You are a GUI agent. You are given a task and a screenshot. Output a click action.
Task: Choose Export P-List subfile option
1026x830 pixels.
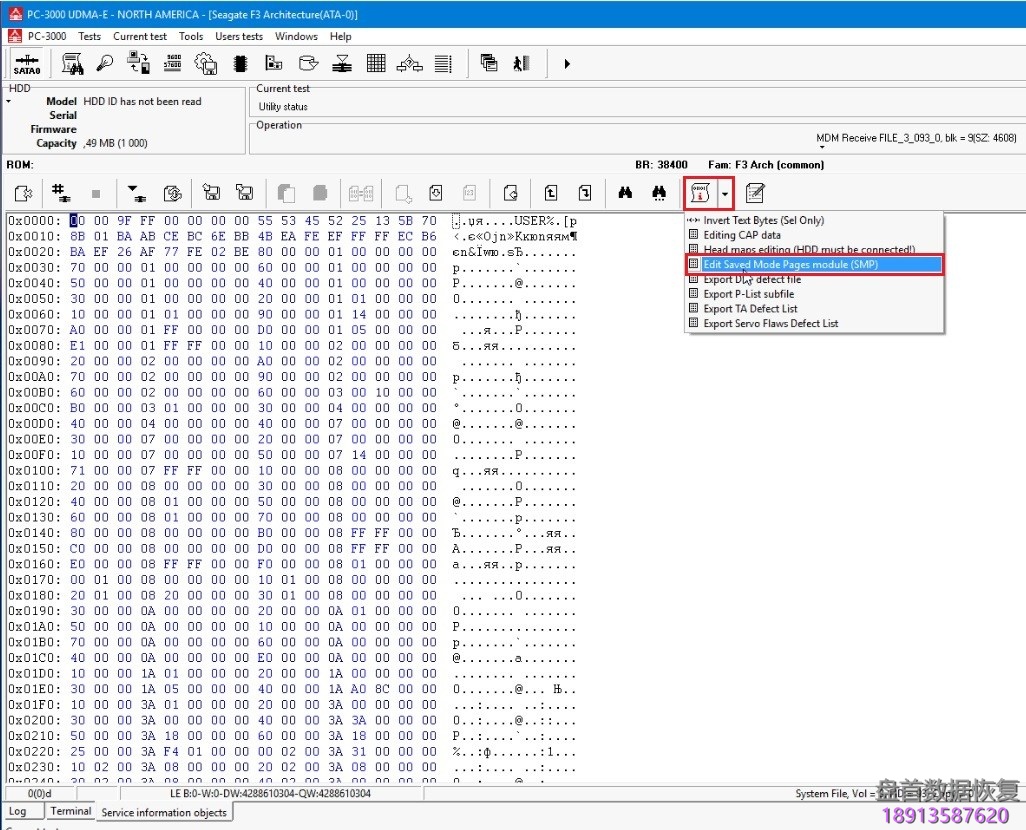click(x=748, y=294)
